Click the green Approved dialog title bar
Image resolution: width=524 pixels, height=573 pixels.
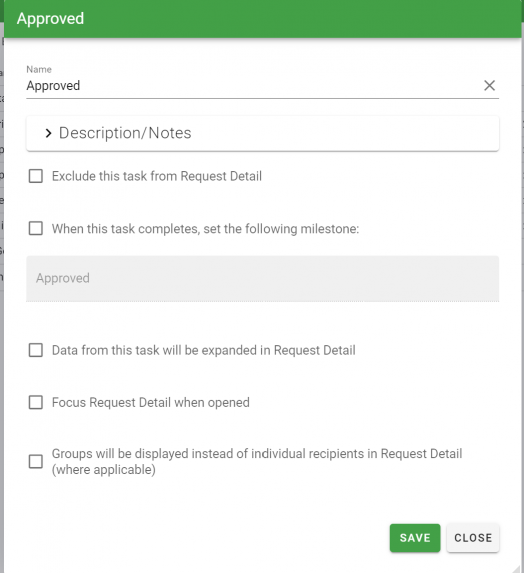[x=262, y=19]
